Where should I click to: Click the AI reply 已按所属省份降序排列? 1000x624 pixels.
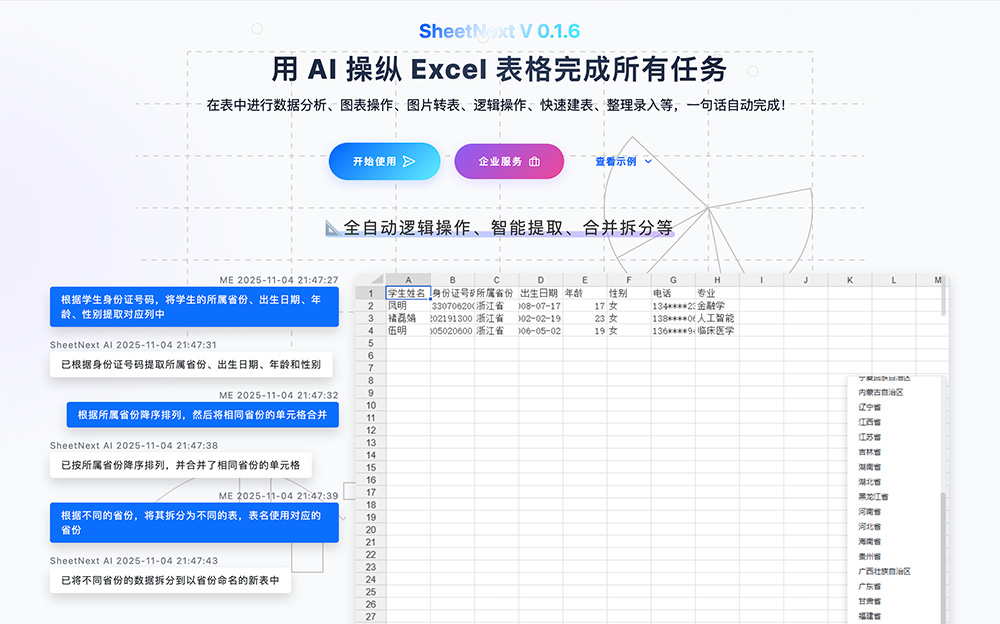point(180,465)
